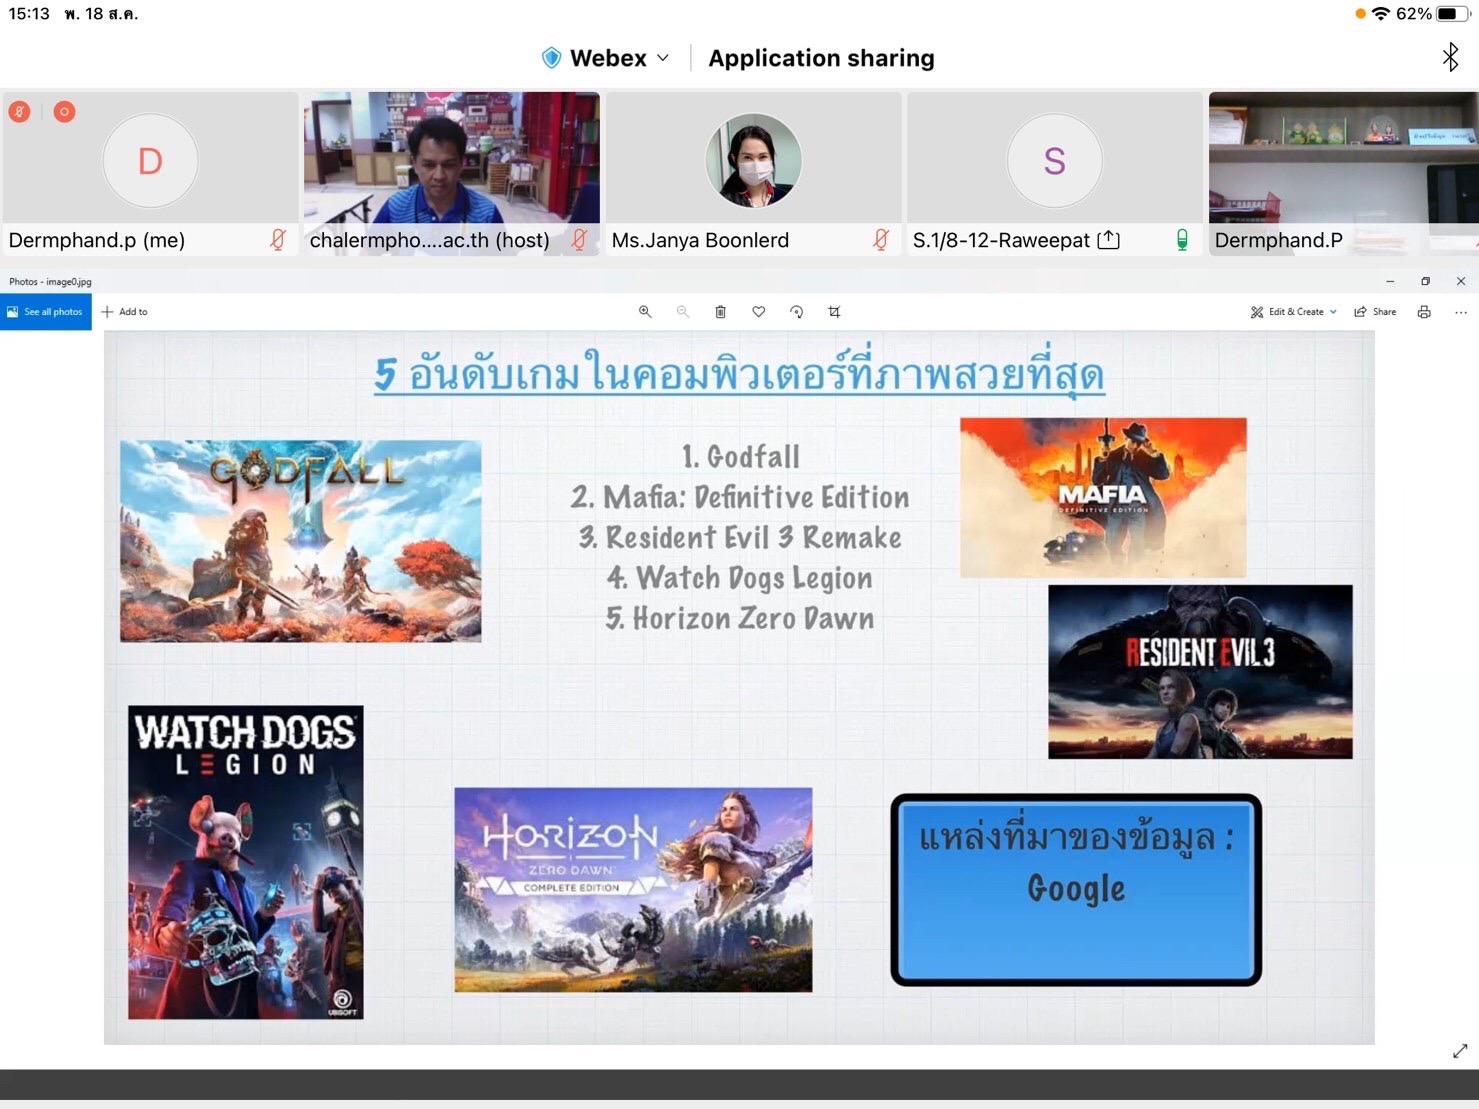Tap the Wi-Fi icon in status bar

point(1381,14)
